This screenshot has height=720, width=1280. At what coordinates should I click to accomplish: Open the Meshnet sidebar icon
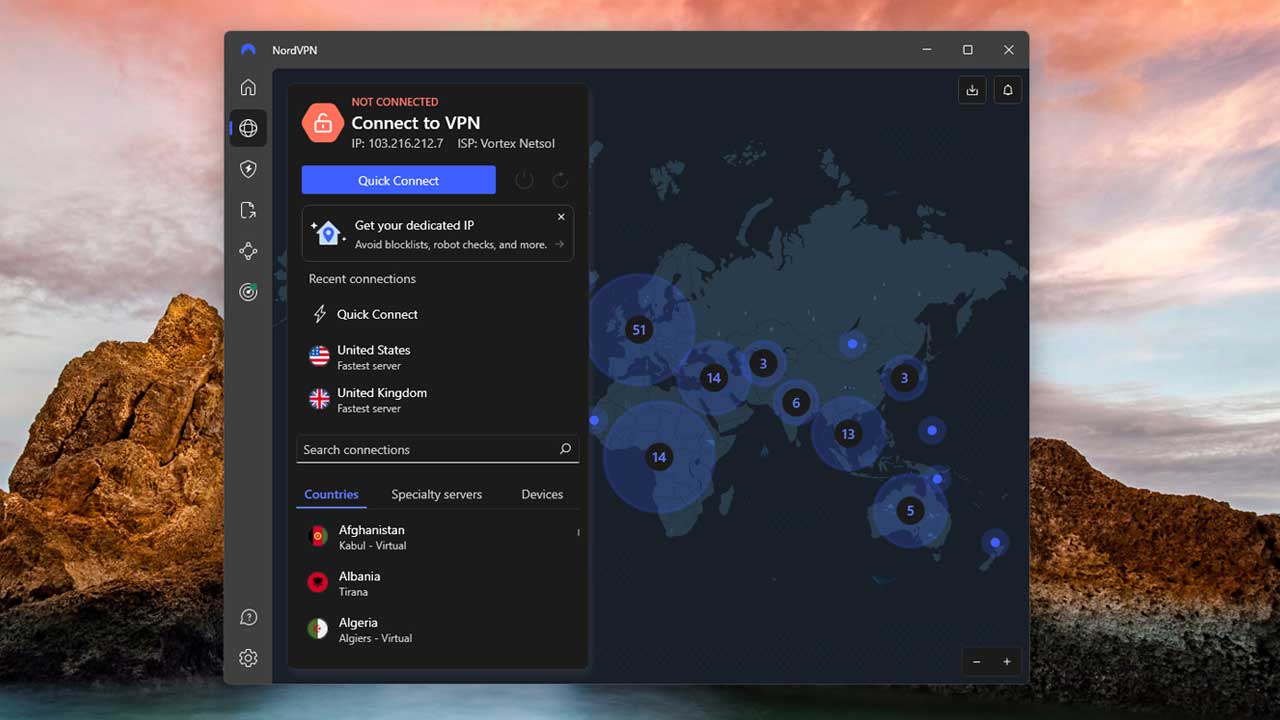(248, 251)
